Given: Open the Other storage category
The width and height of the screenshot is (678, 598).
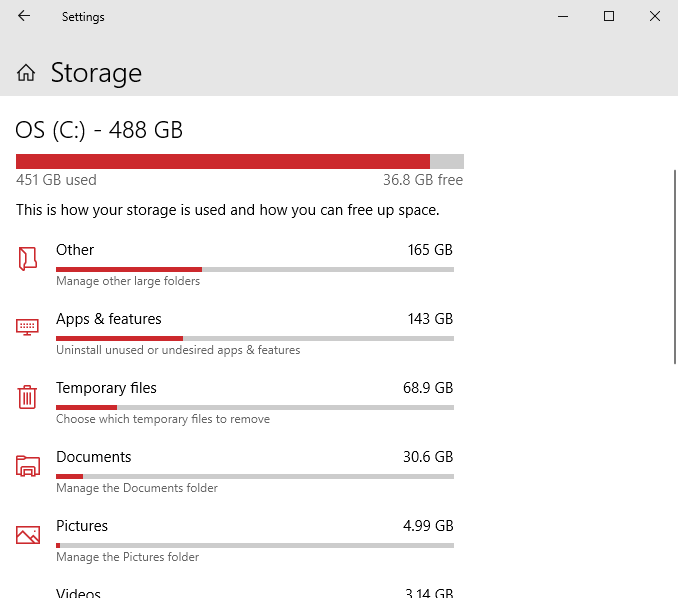Looking at the screenshot, I should pyautogui.click(x=75, y=250).
